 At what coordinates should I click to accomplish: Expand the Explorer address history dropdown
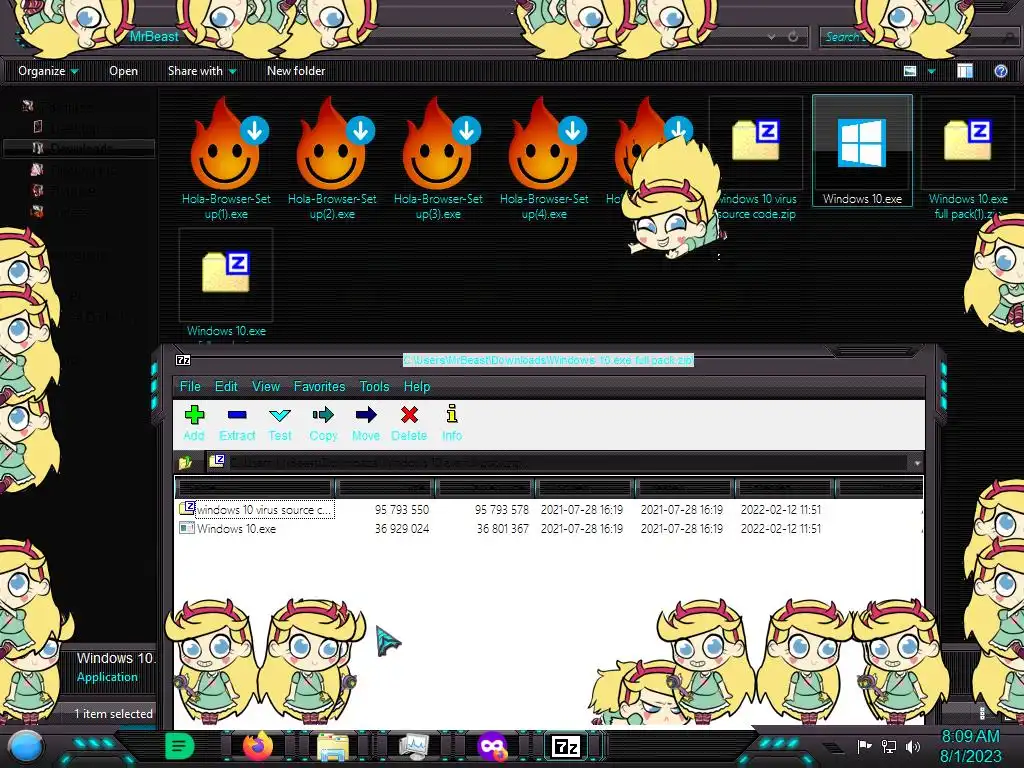click(772, 37)
